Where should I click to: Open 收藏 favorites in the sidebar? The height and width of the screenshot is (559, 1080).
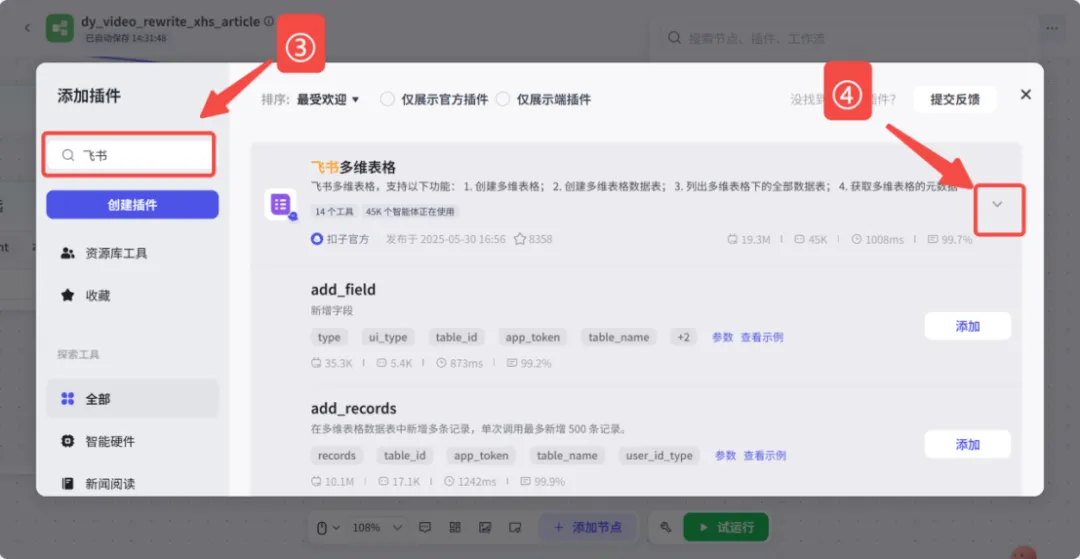[132, 296]
